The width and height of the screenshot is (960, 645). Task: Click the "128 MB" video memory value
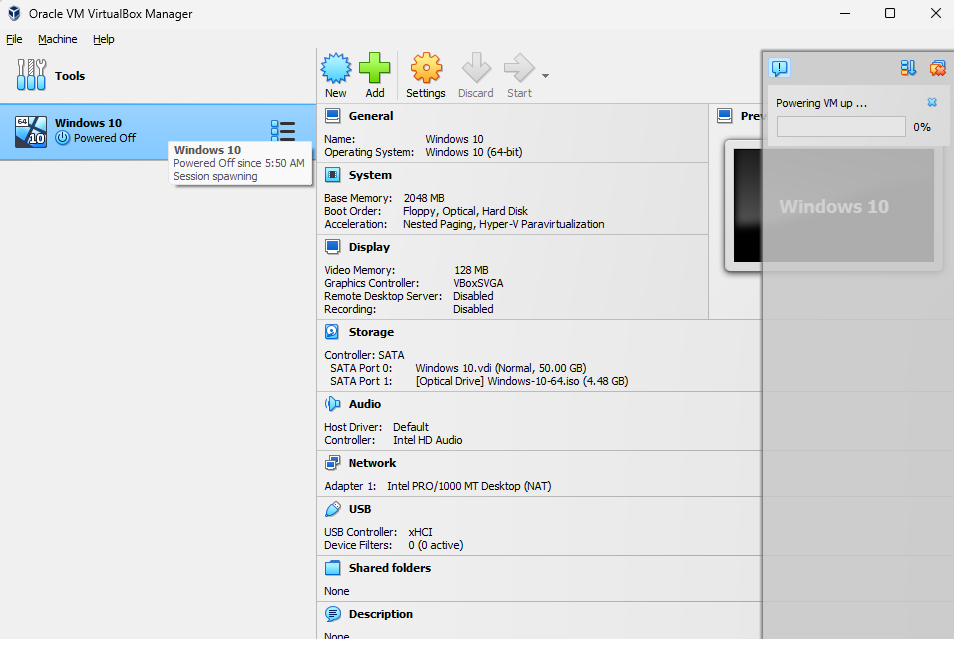471,270
